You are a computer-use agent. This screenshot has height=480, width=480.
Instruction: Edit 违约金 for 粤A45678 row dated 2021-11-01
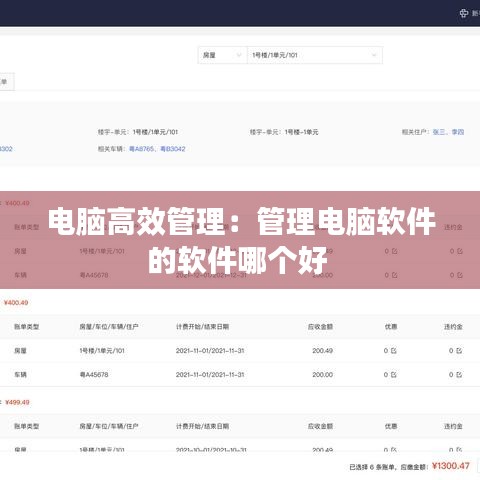(459, 375)
